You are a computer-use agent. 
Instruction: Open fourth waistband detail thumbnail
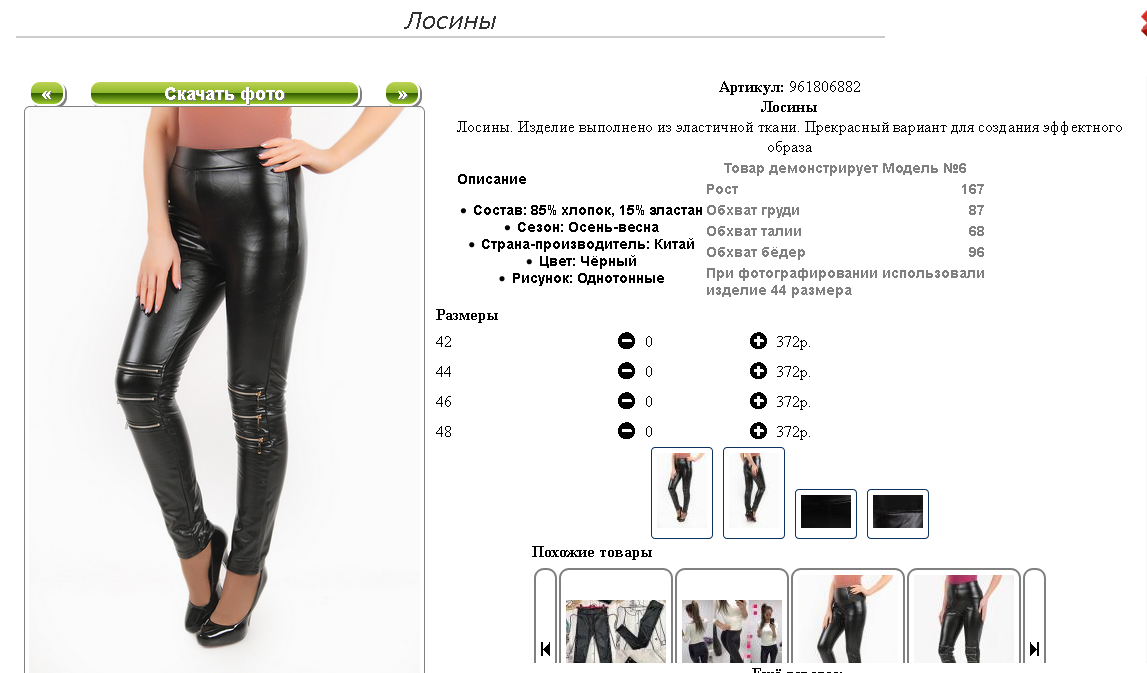tap(898, 514)
